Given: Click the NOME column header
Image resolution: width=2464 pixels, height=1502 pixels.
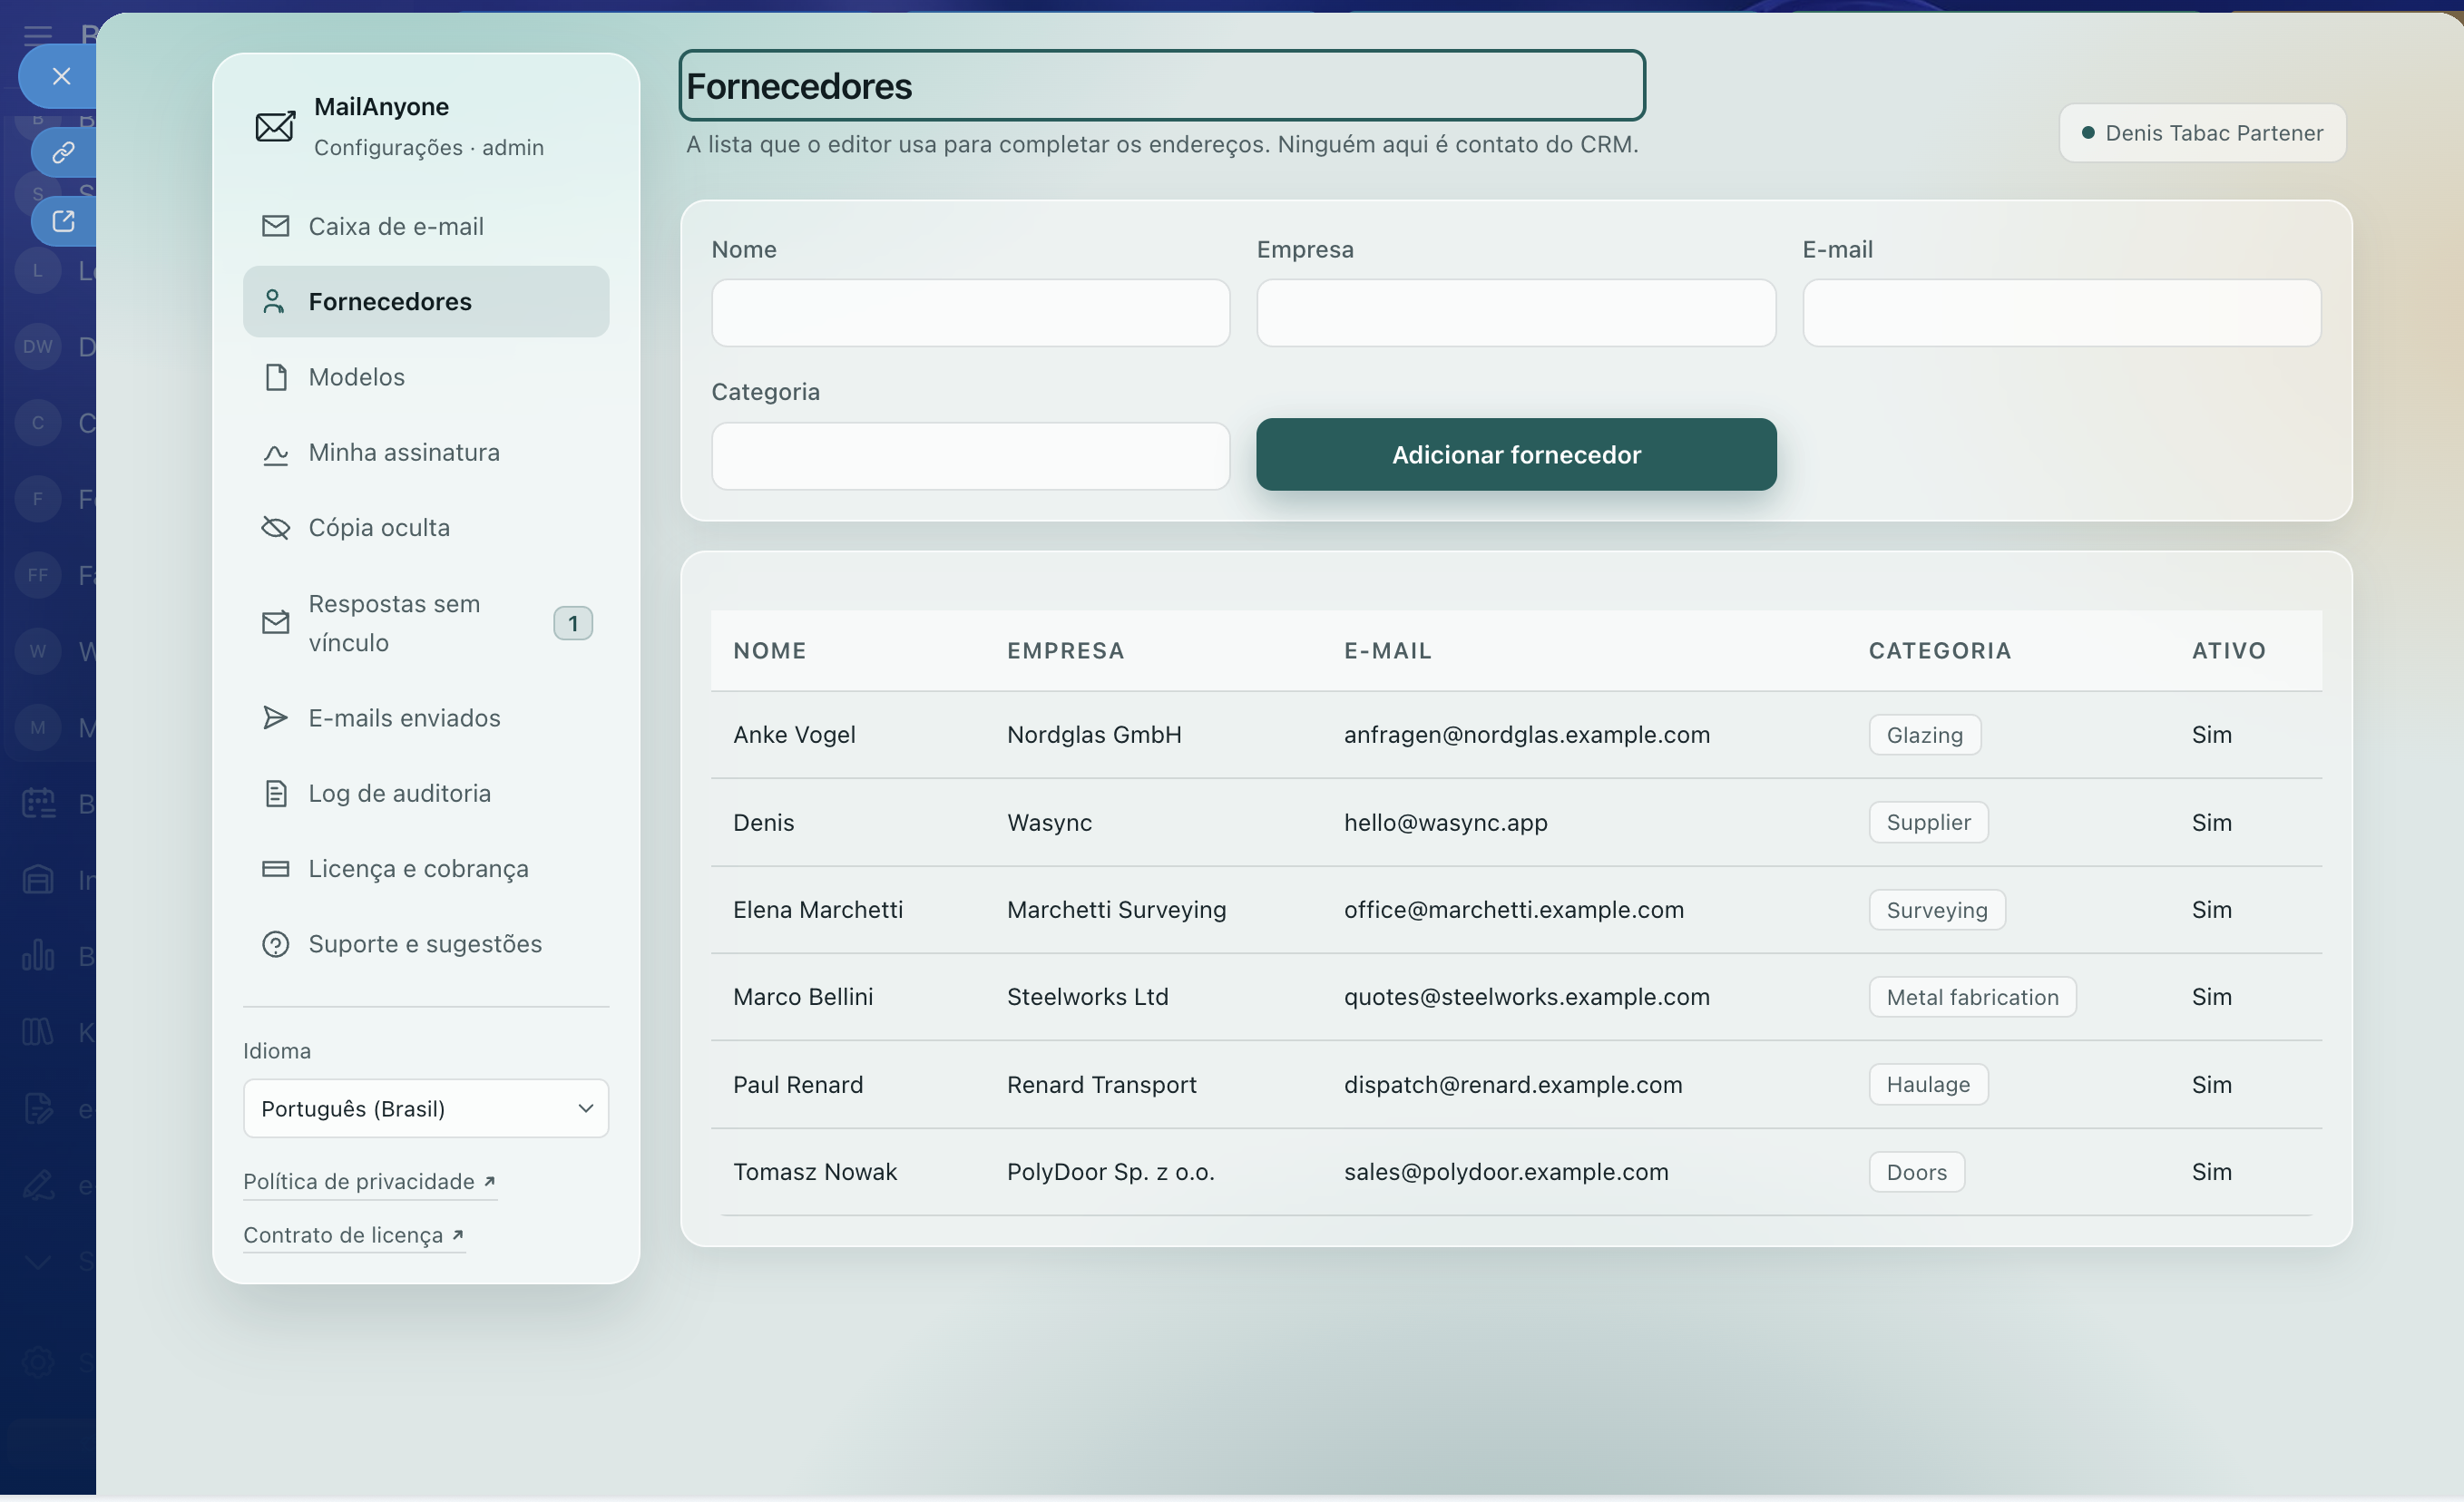Looking at the screenshot, I should [x=769, y=650].
